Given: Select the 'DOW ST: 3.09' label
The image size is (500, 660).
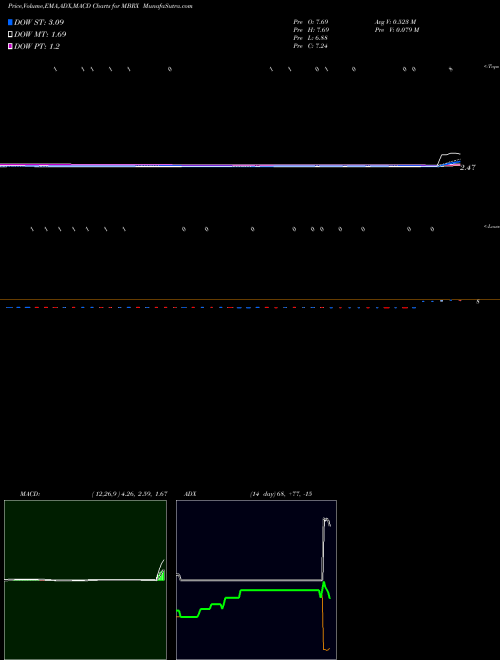Looking at the screenshot, I should point(39,22).
